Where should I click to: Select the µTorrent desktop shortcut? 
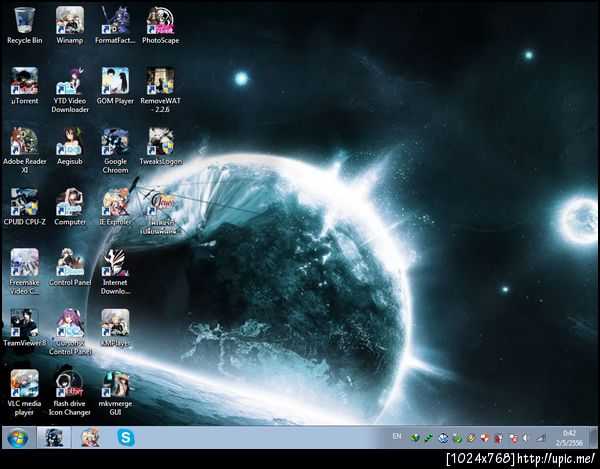click(x=24, y=86)
